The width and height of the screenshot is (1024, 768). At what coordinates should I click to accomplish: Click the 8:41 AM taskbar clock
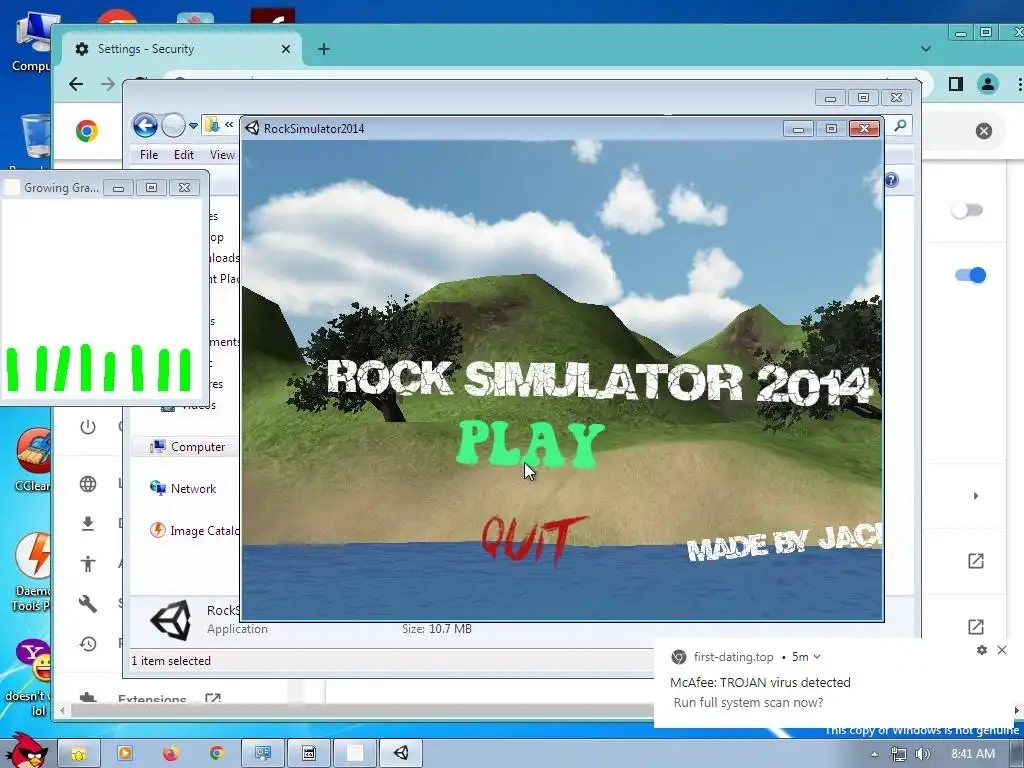point(973,754)
